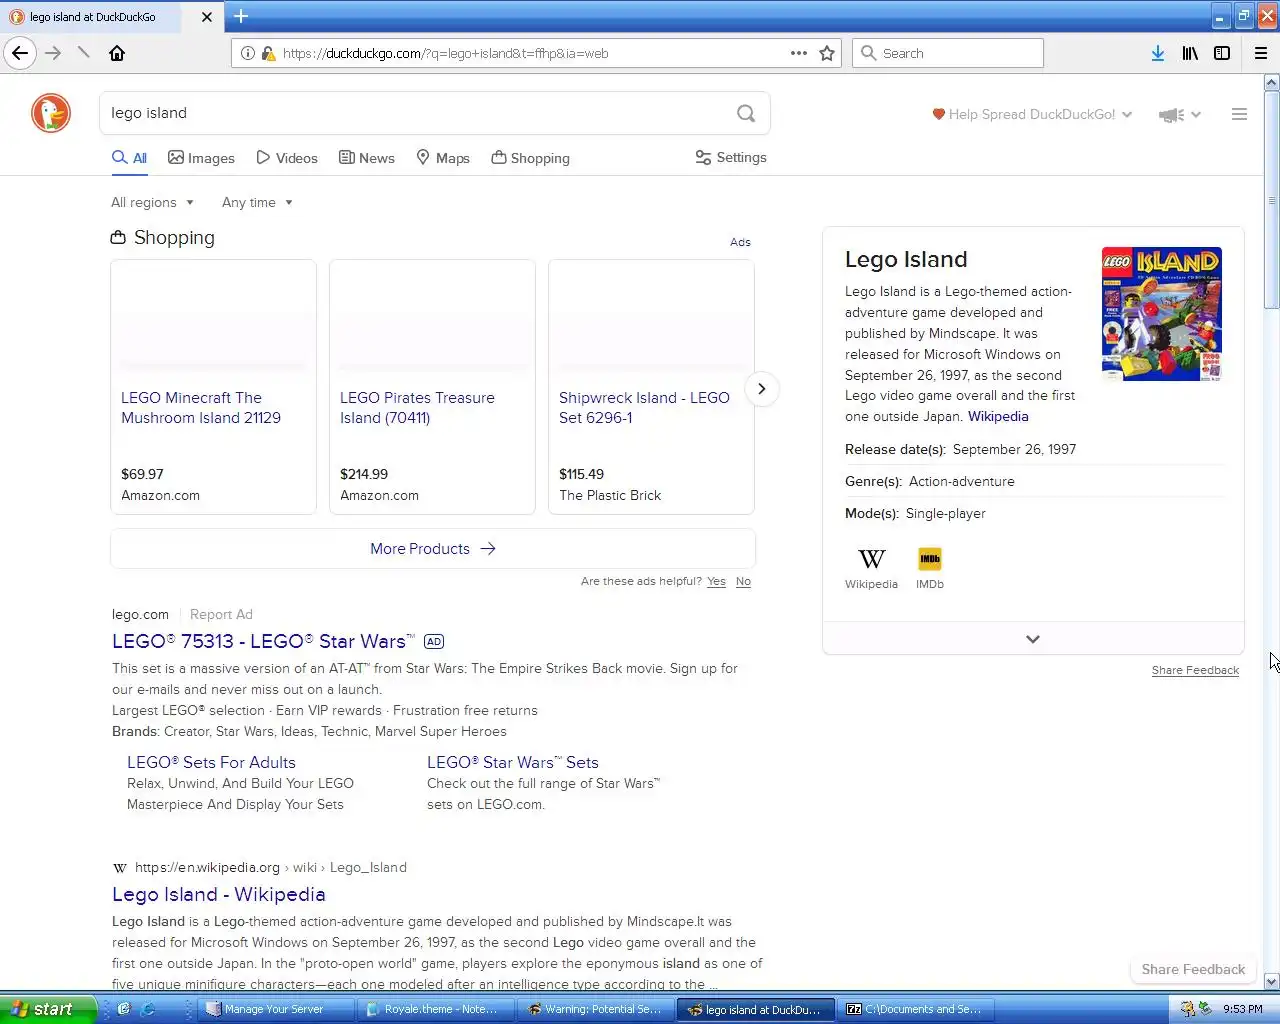Screen dimensions: 1280x1024
Task: Go back with the browser back arrow
Action: (x=20, y=53)
